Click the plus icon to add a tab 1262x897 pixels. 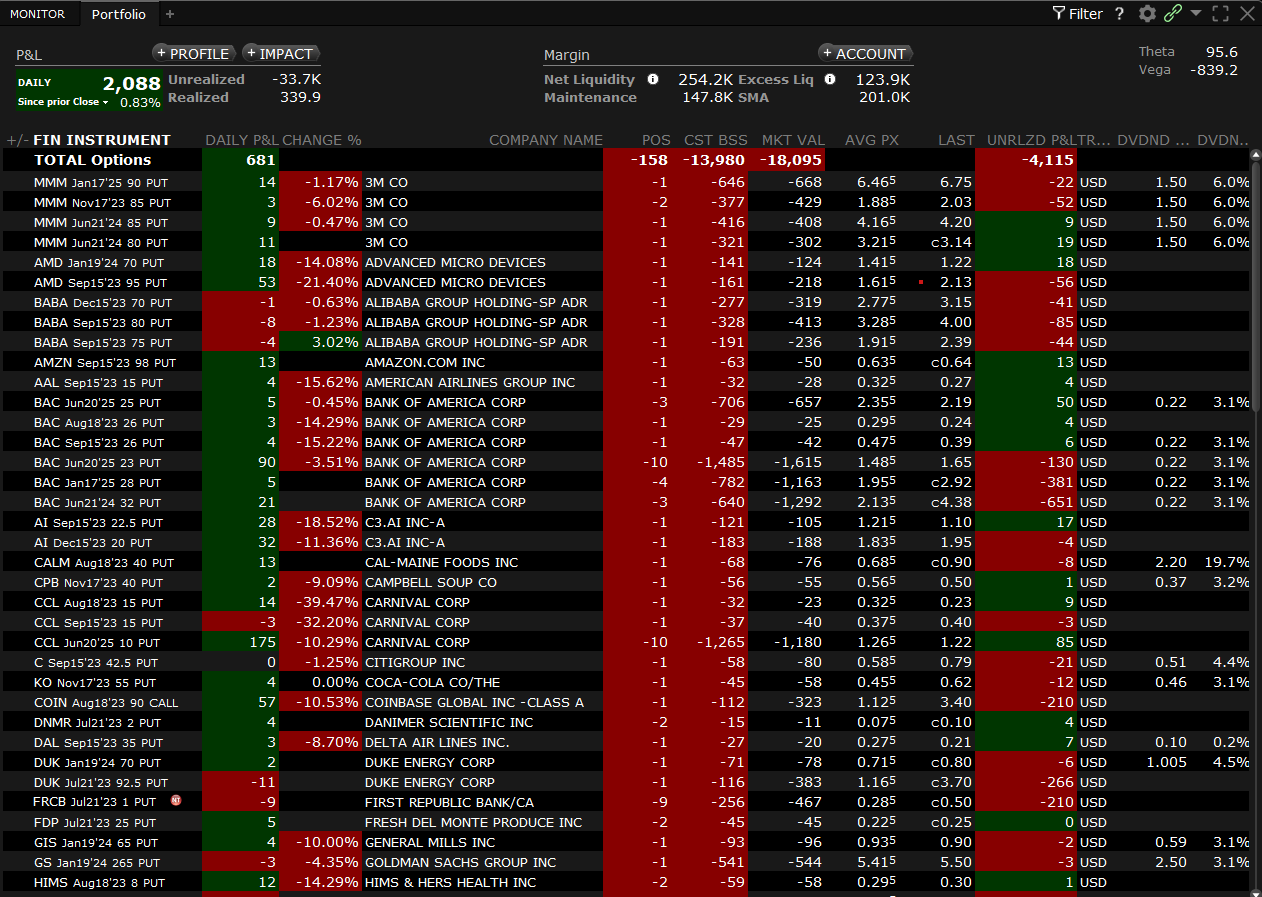[x=170, y=14]
